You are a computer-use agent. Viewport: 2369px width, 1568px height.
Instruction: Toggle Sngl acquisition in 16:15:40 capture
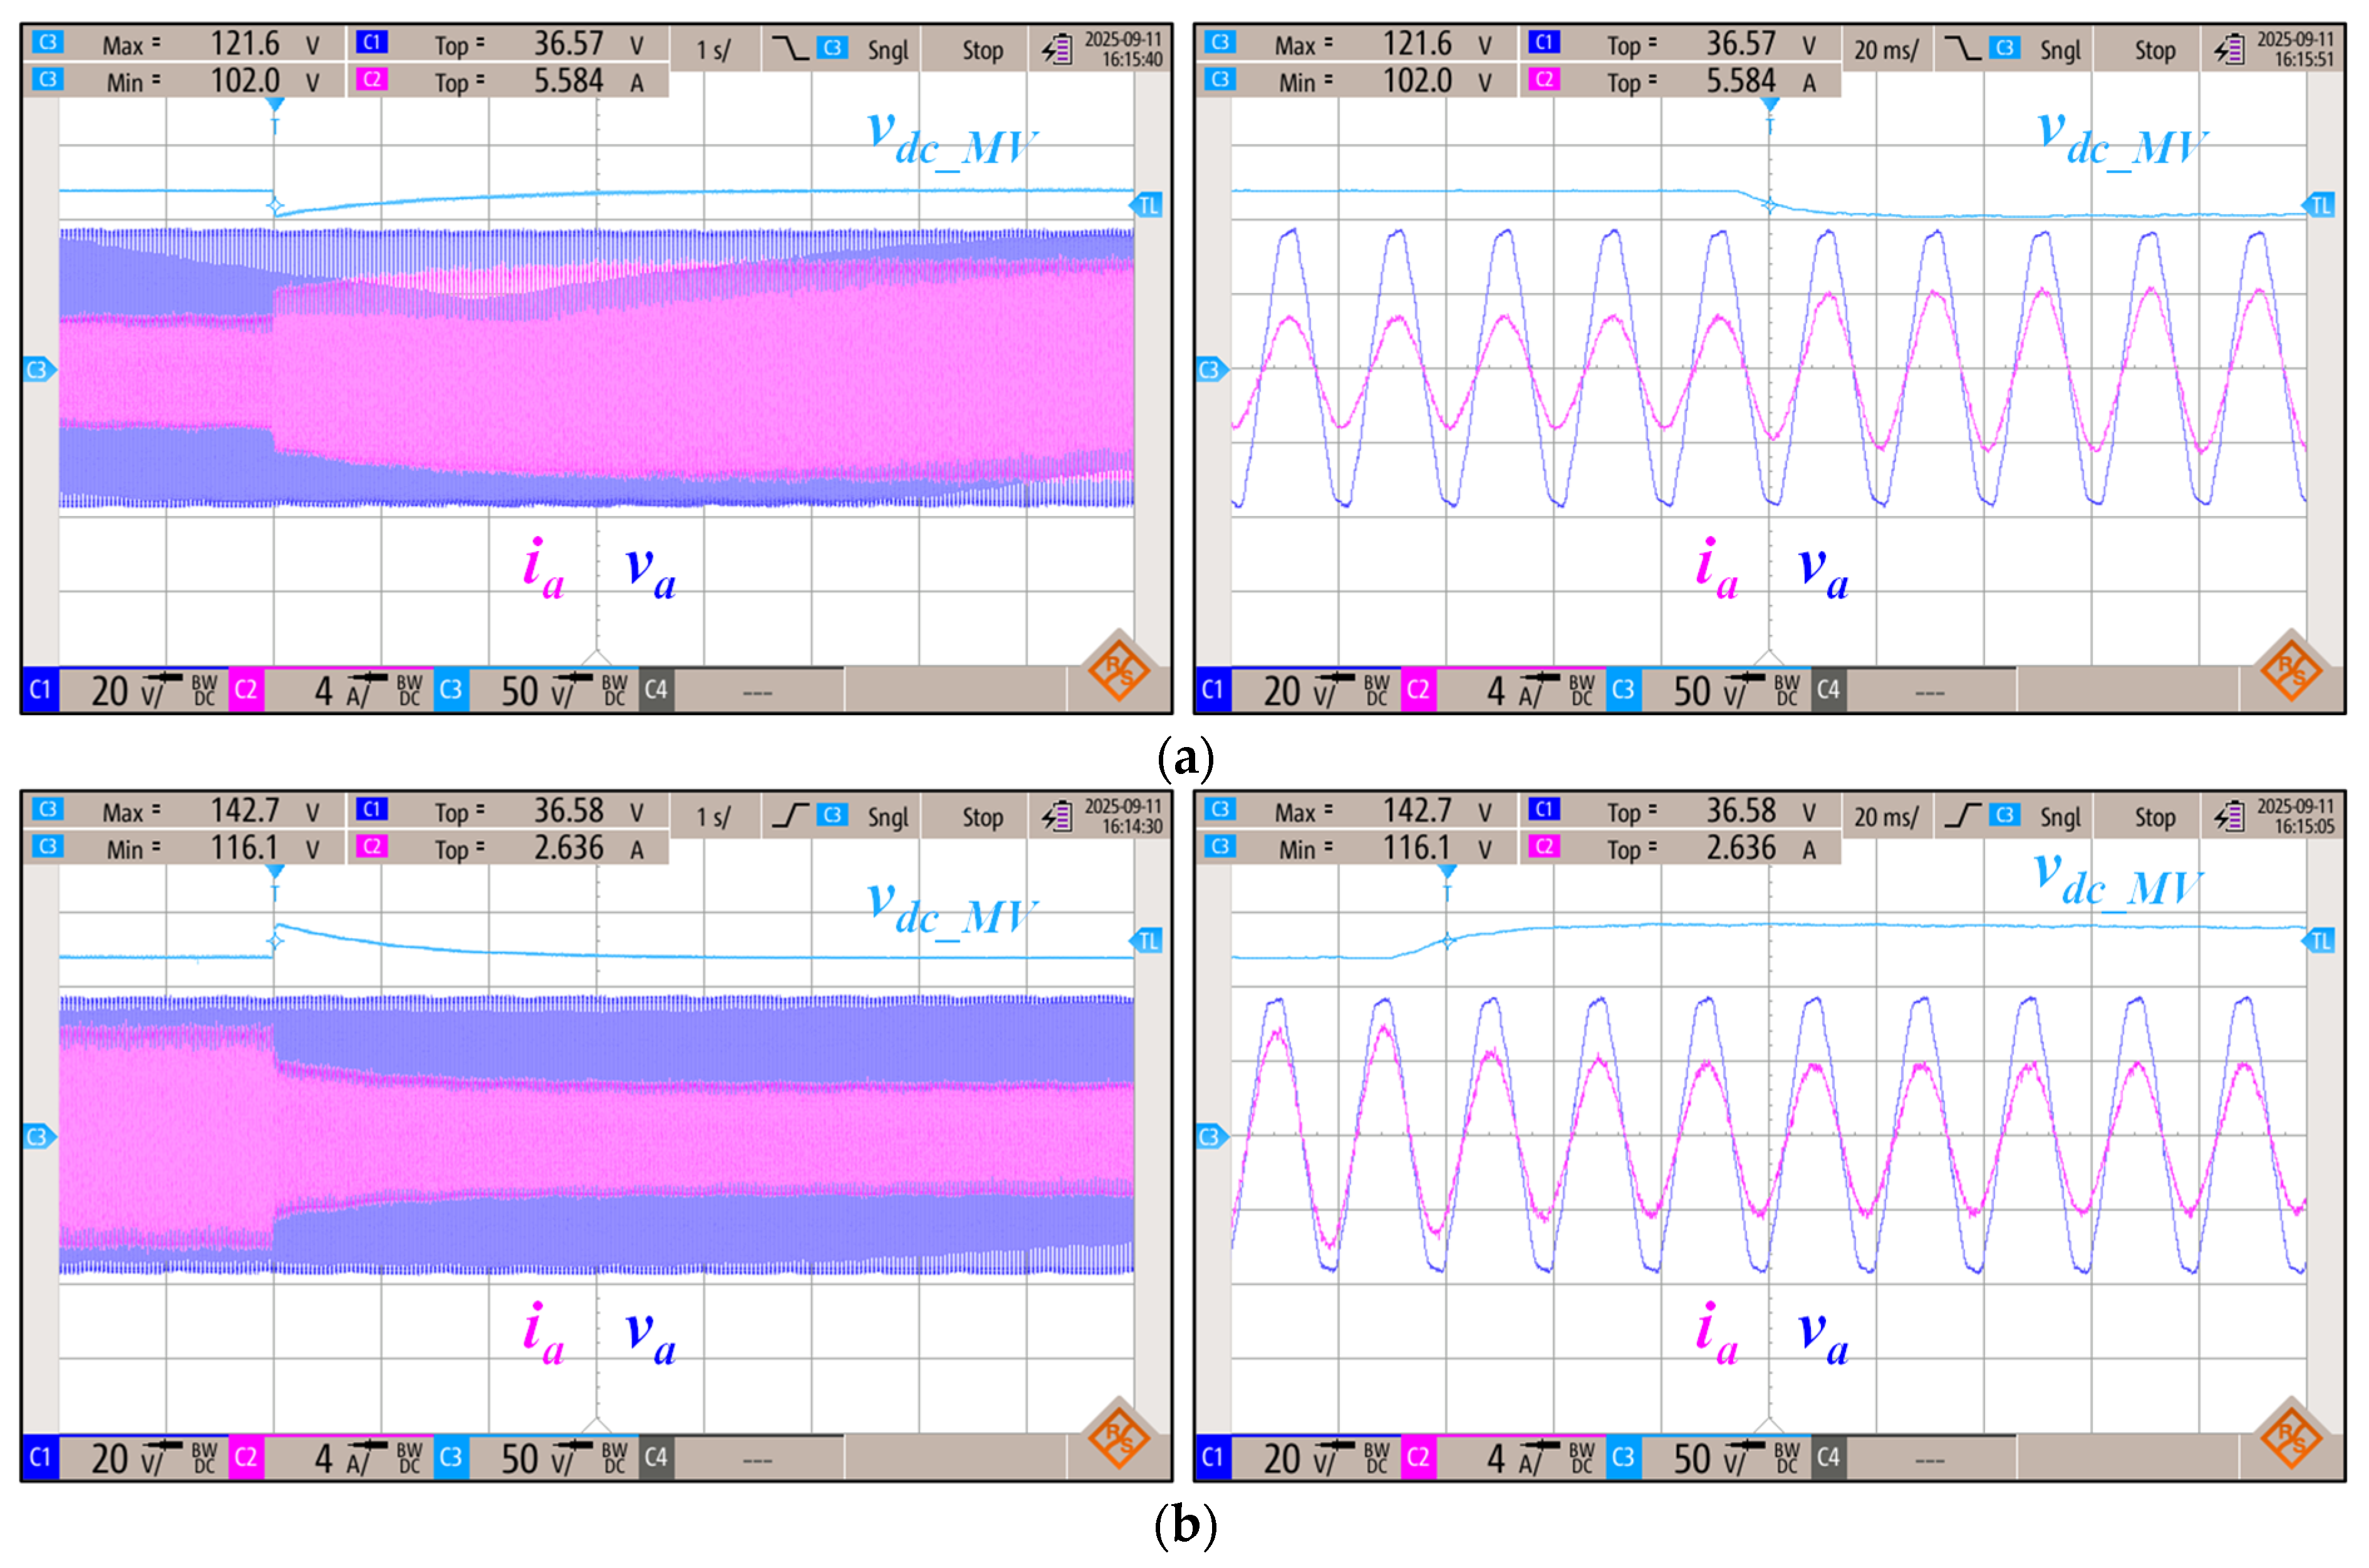[887, 50]
